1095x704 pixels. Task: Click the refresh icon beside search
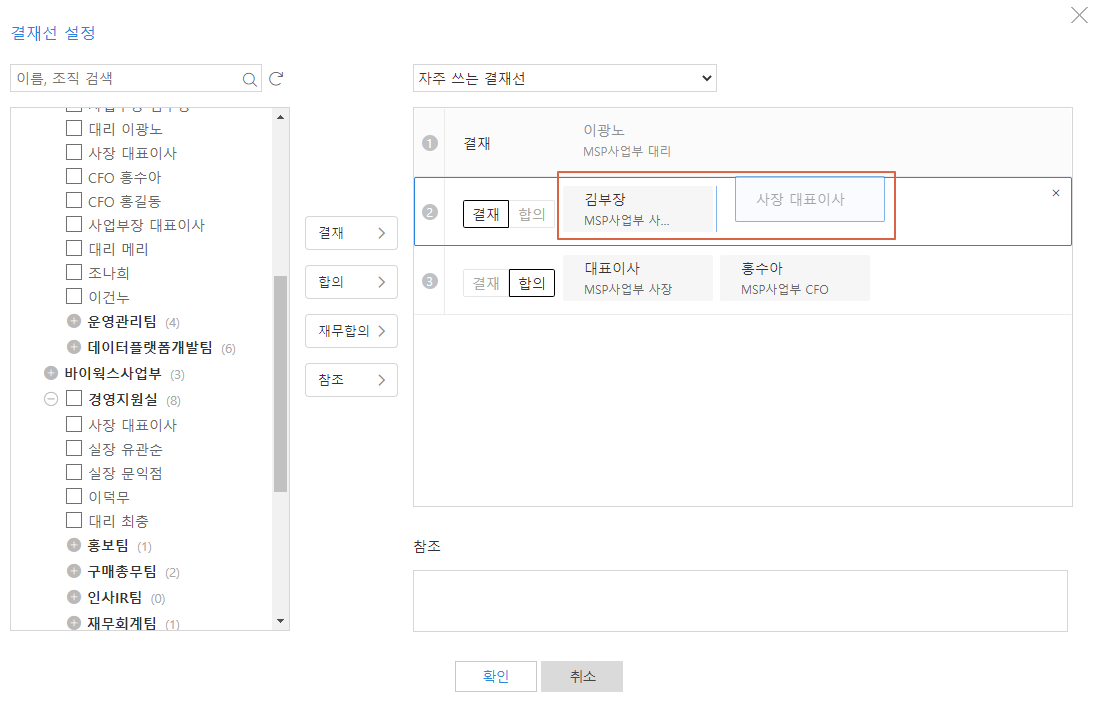click(x=277, y=79)
